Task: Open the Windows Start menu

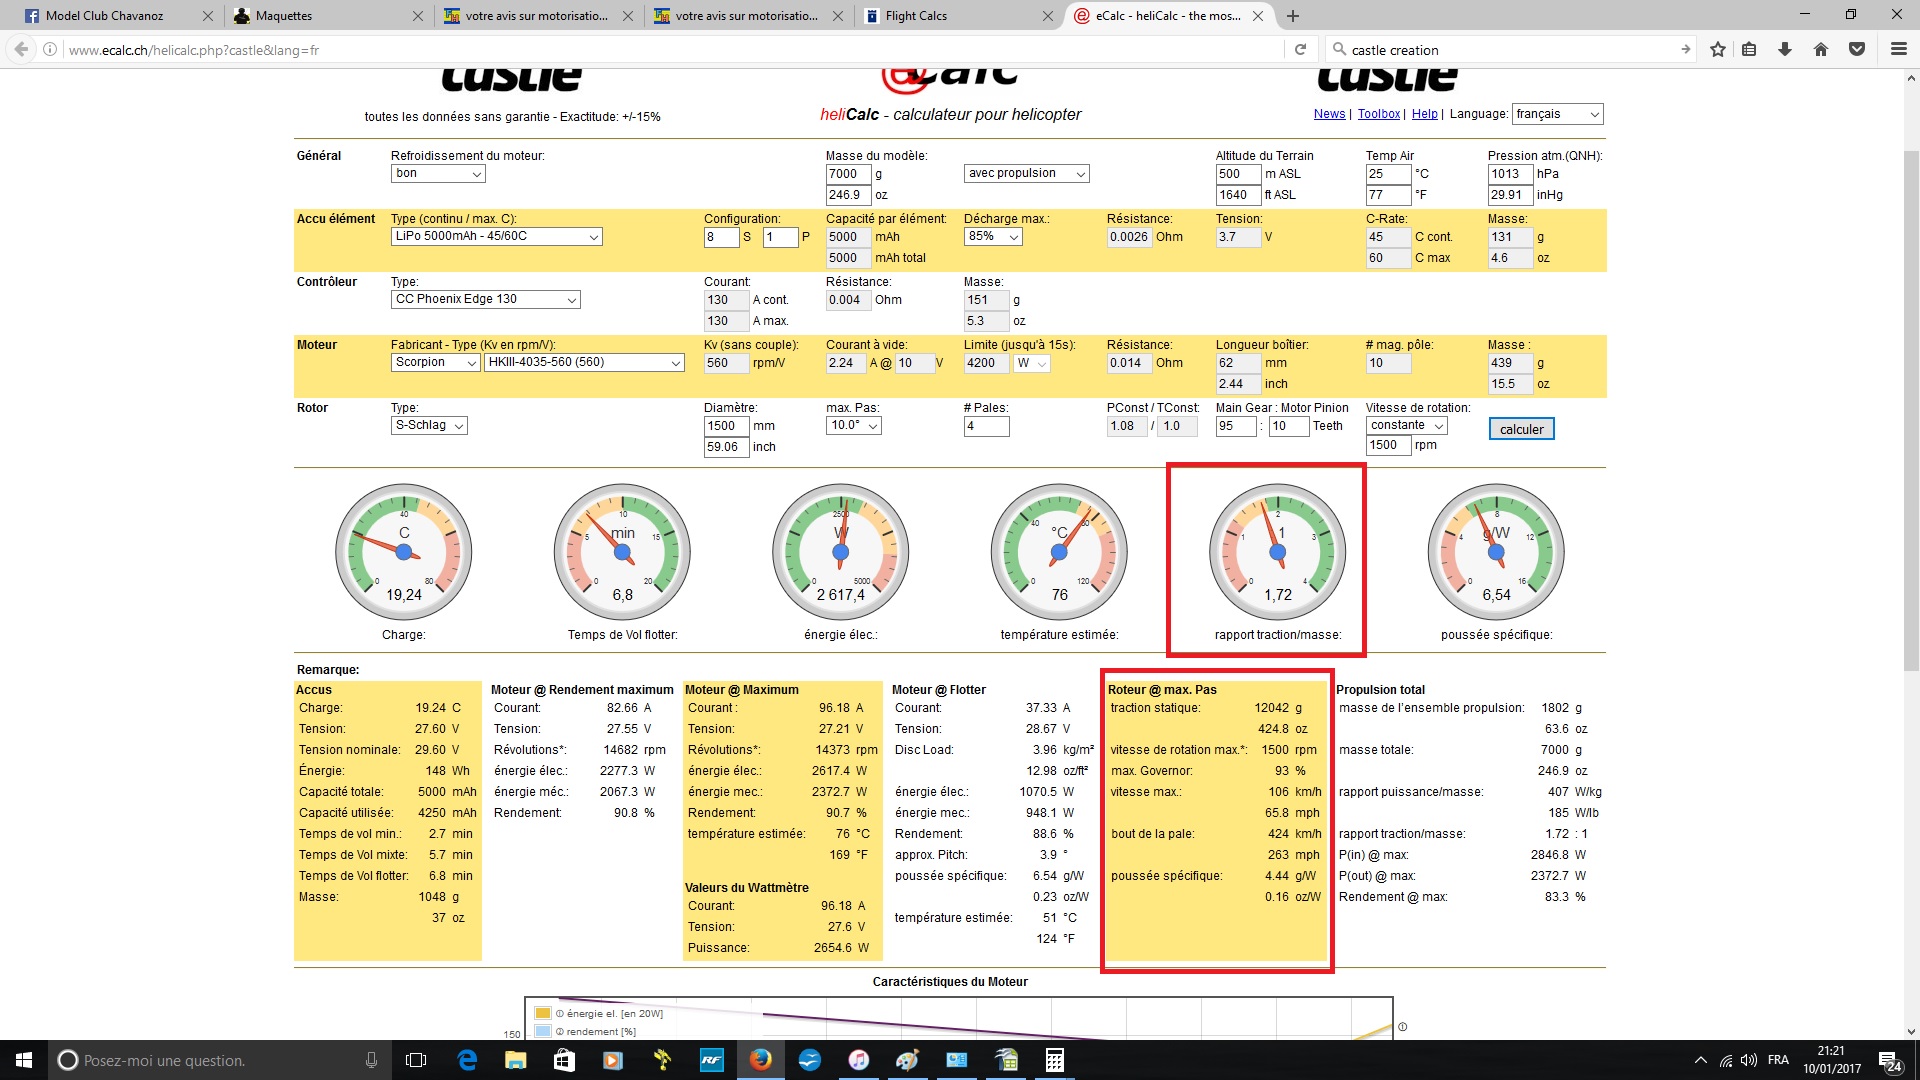Action: coord(24,1060)
